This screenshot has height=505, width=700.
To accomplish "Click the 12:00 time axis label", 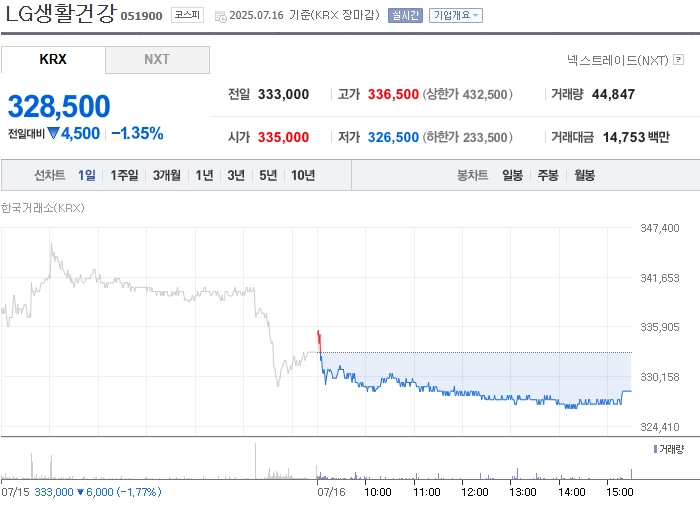I will point(475,492).
